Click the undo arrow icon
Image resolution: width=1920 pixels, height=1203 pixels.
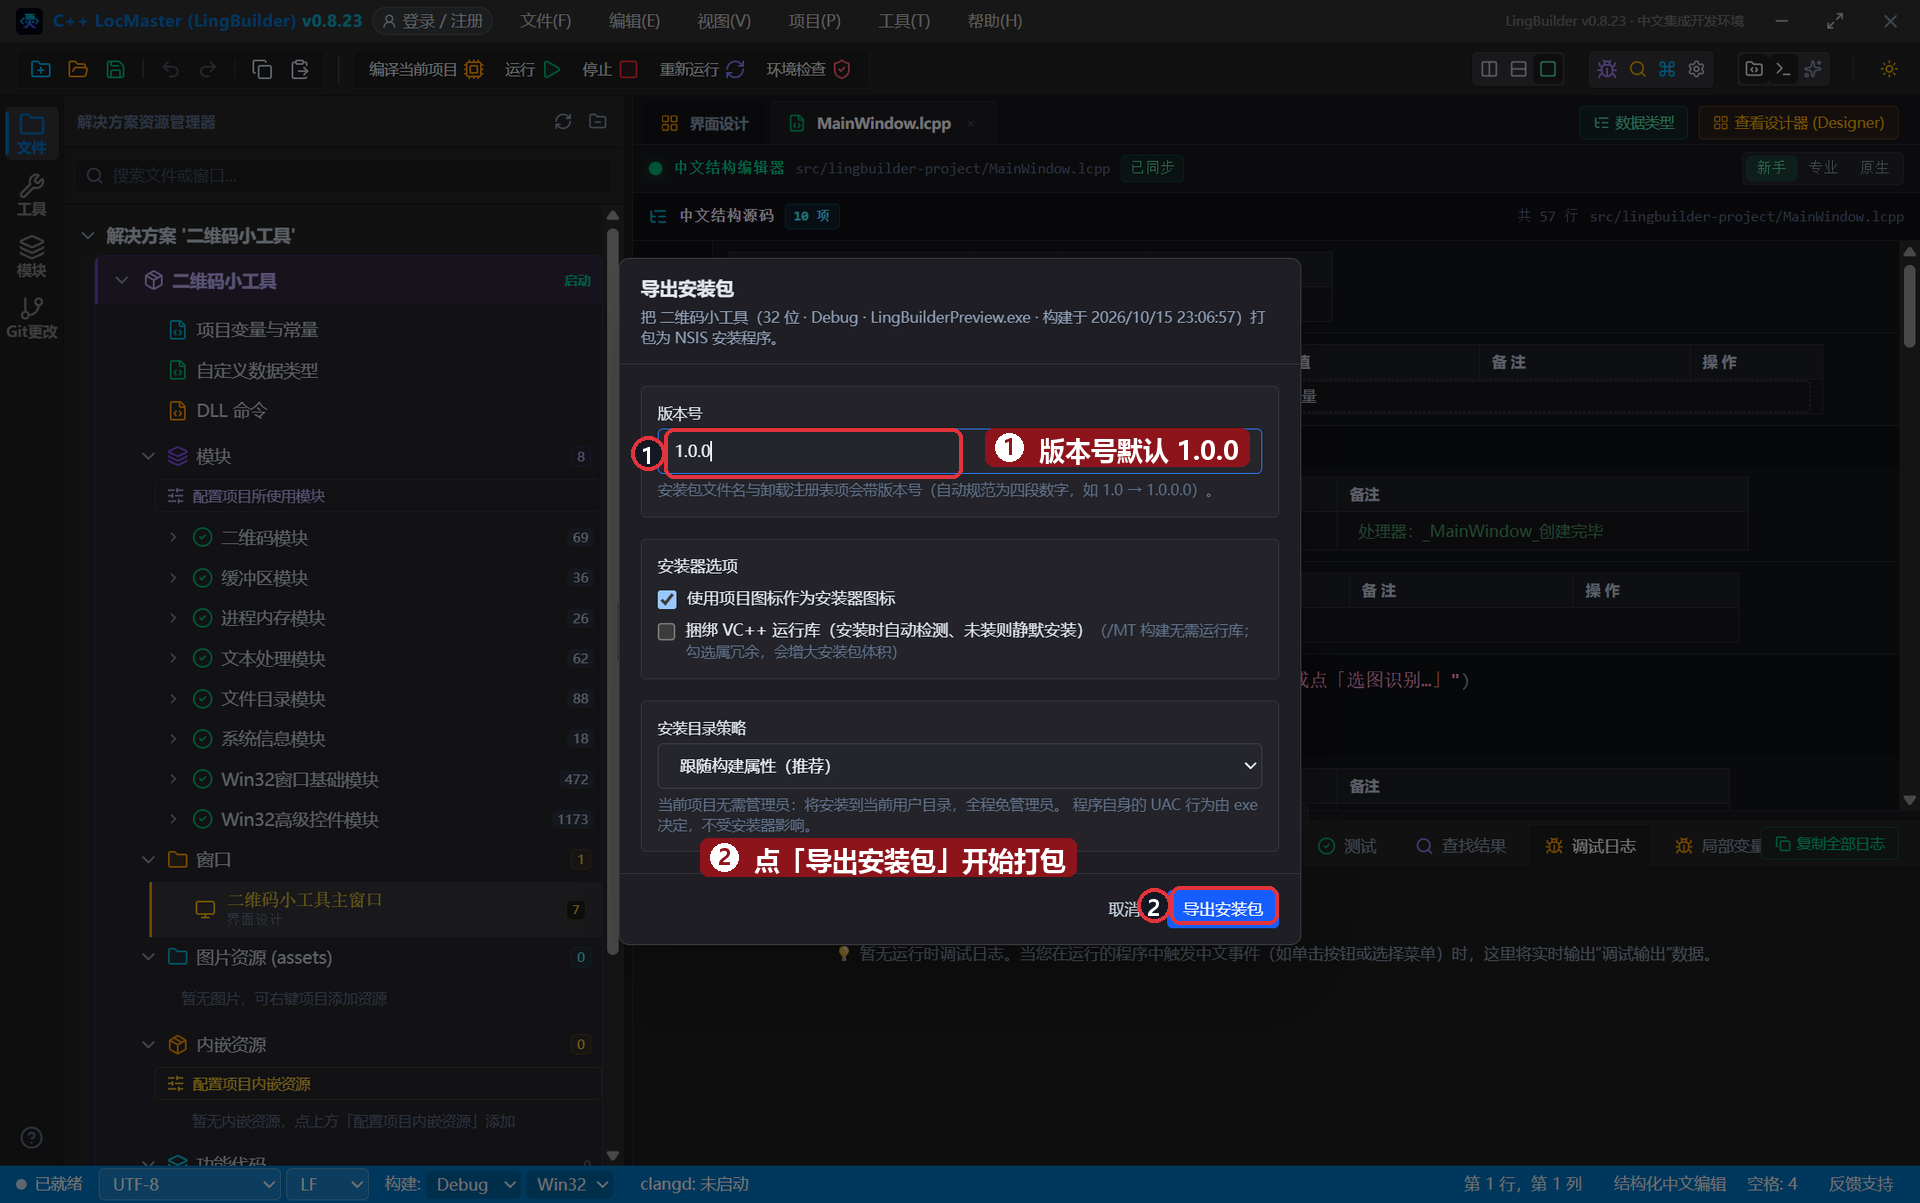pos(171,69)
